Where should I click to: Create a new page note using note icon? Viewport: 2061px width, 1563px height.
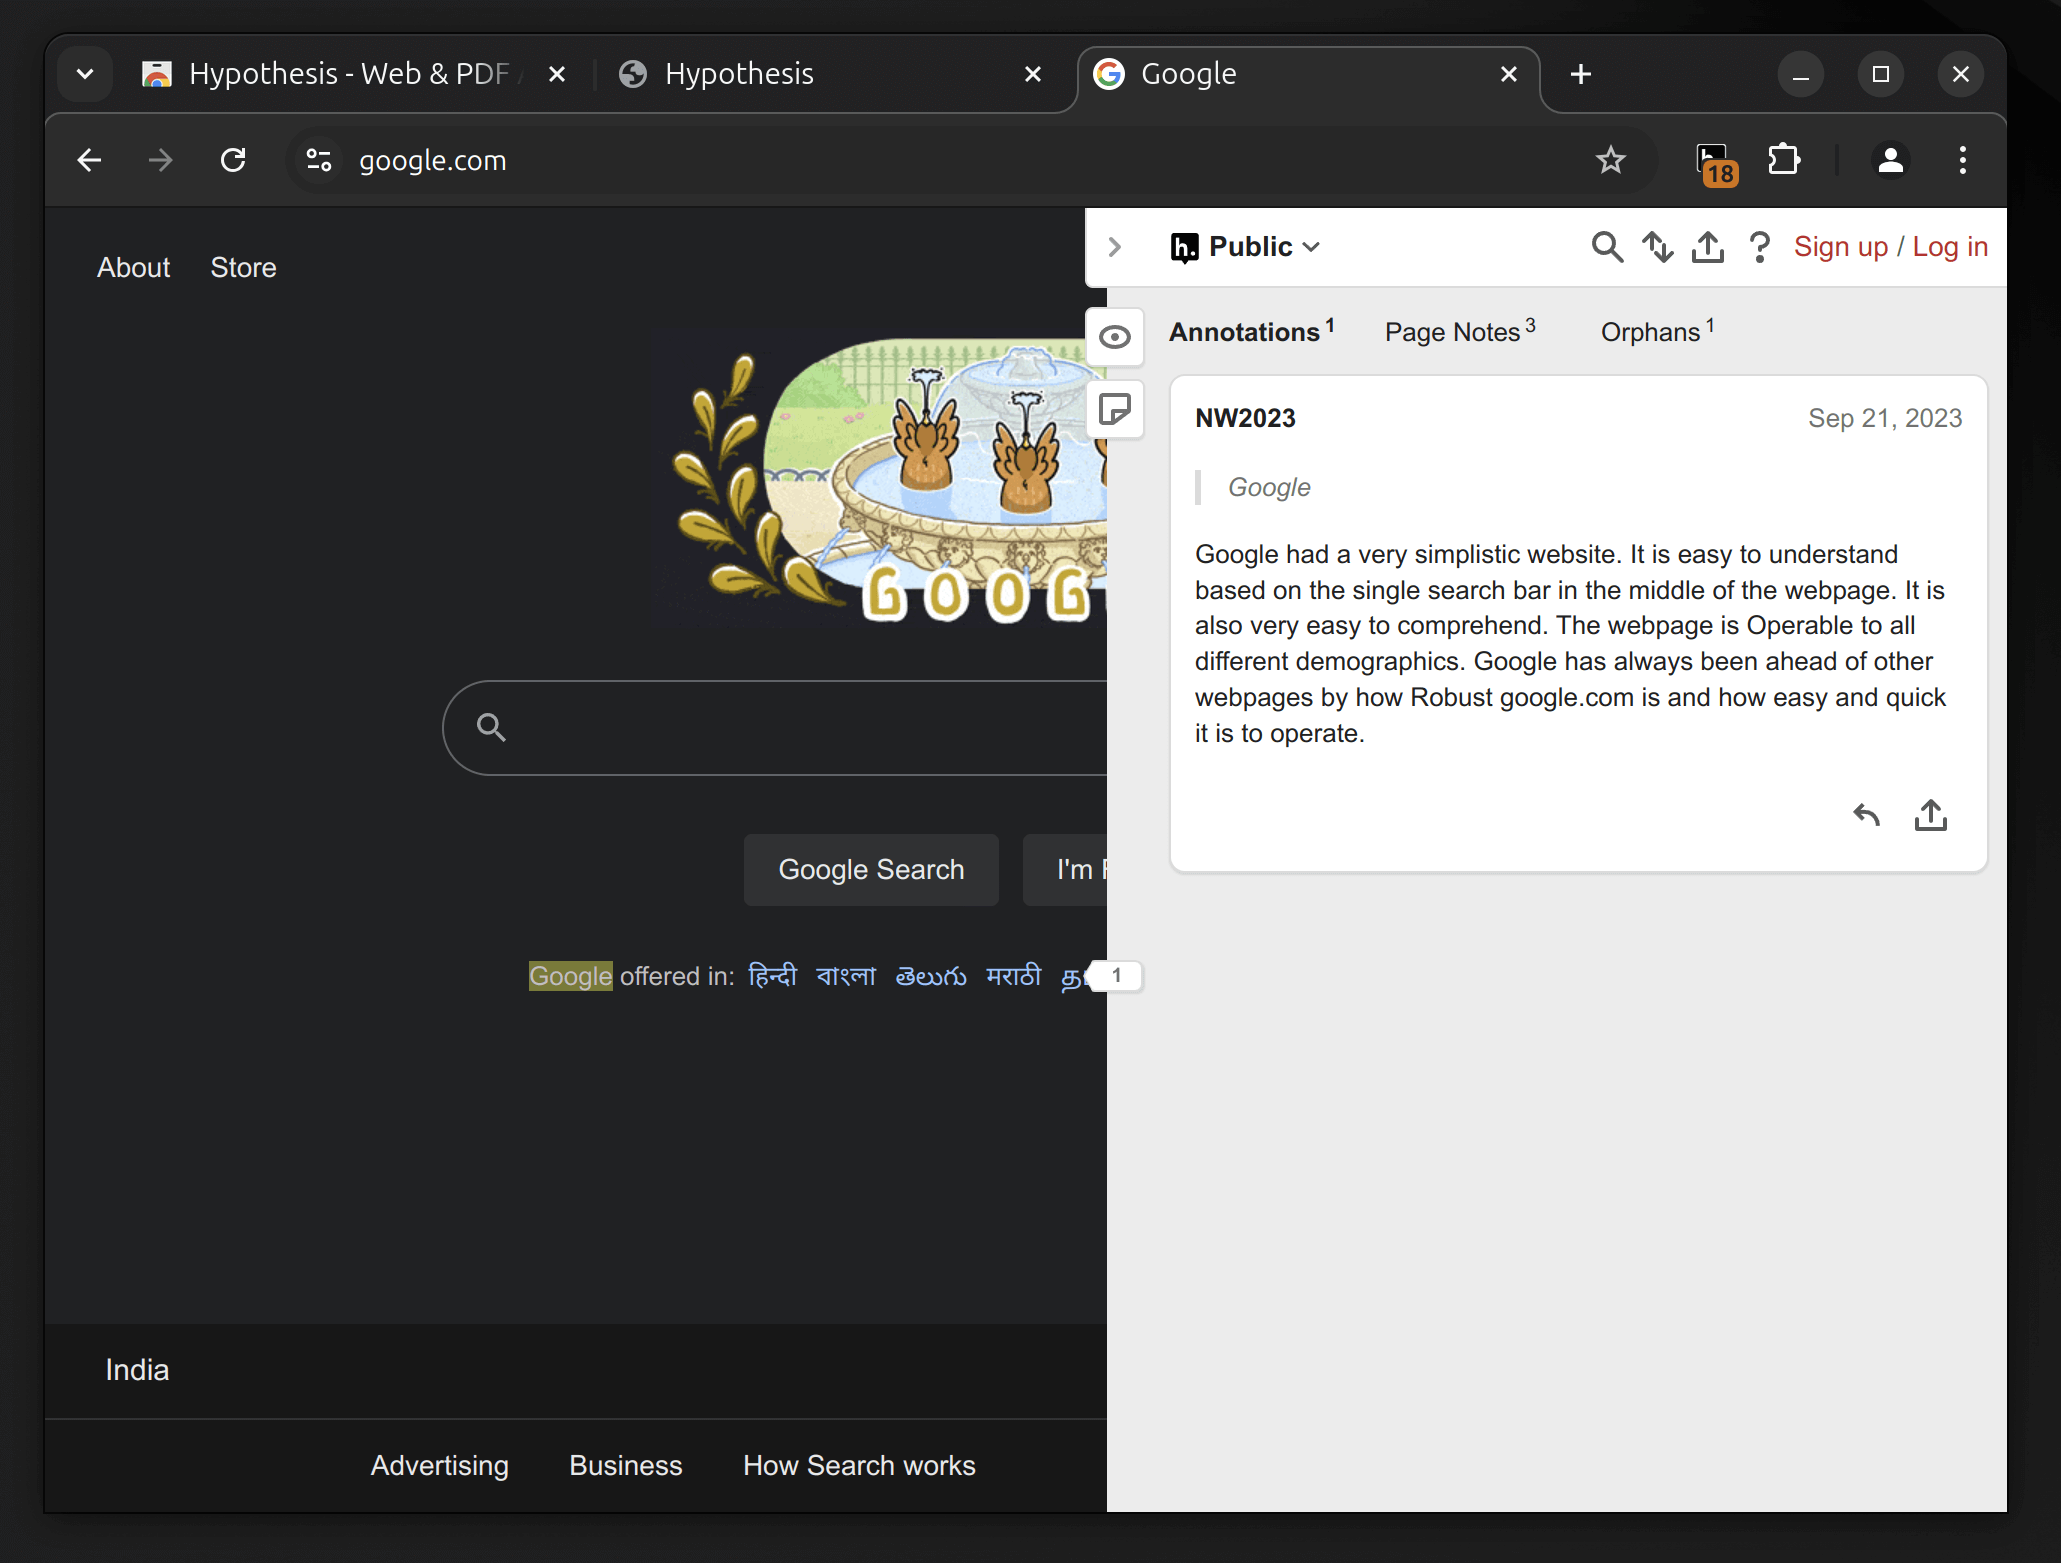click(x=1114, y=410)
